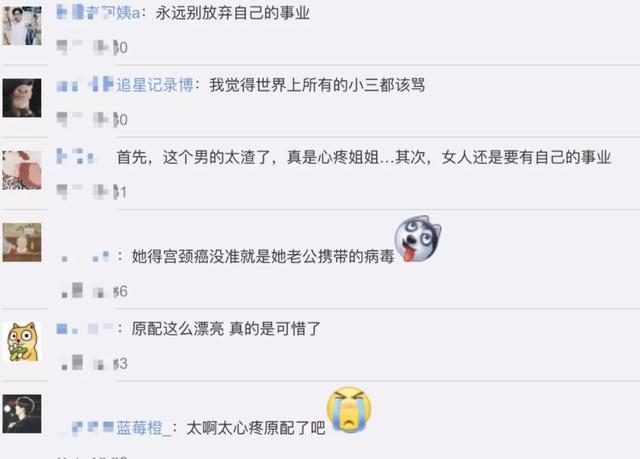This screenshot has width=640, height=459.
Task: Click like count 6 under 宫颈癌 comment
Action: tap(121, 291)
